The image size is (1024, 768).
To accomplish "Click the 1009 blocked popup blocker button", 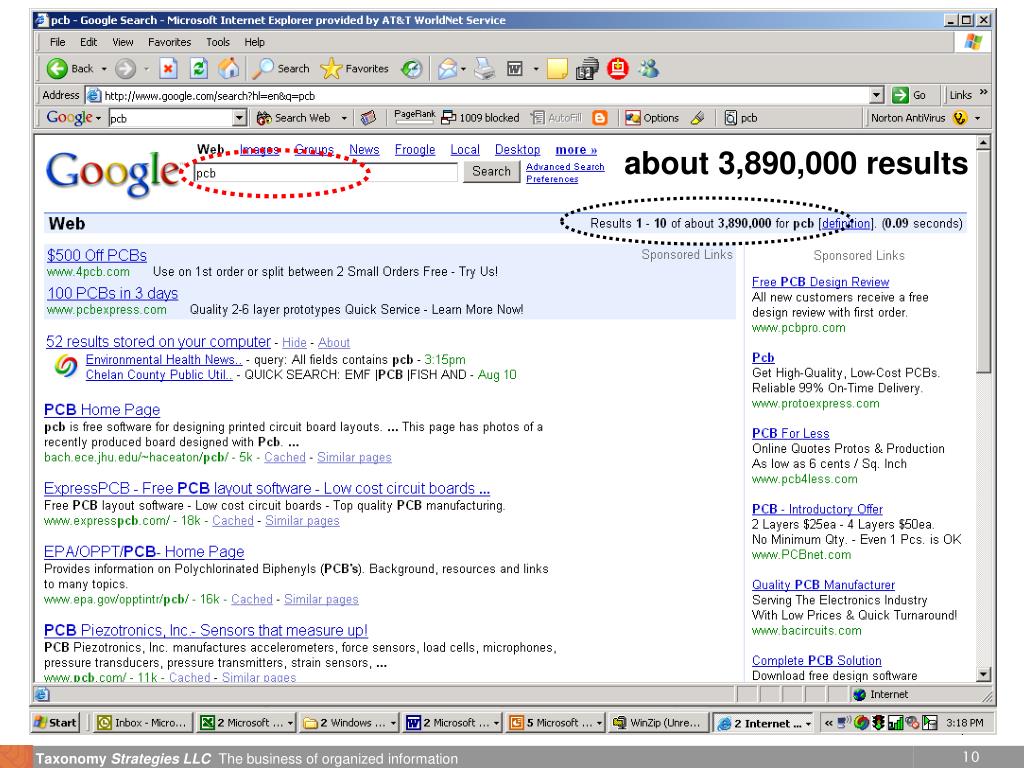I will click(480, 118).
